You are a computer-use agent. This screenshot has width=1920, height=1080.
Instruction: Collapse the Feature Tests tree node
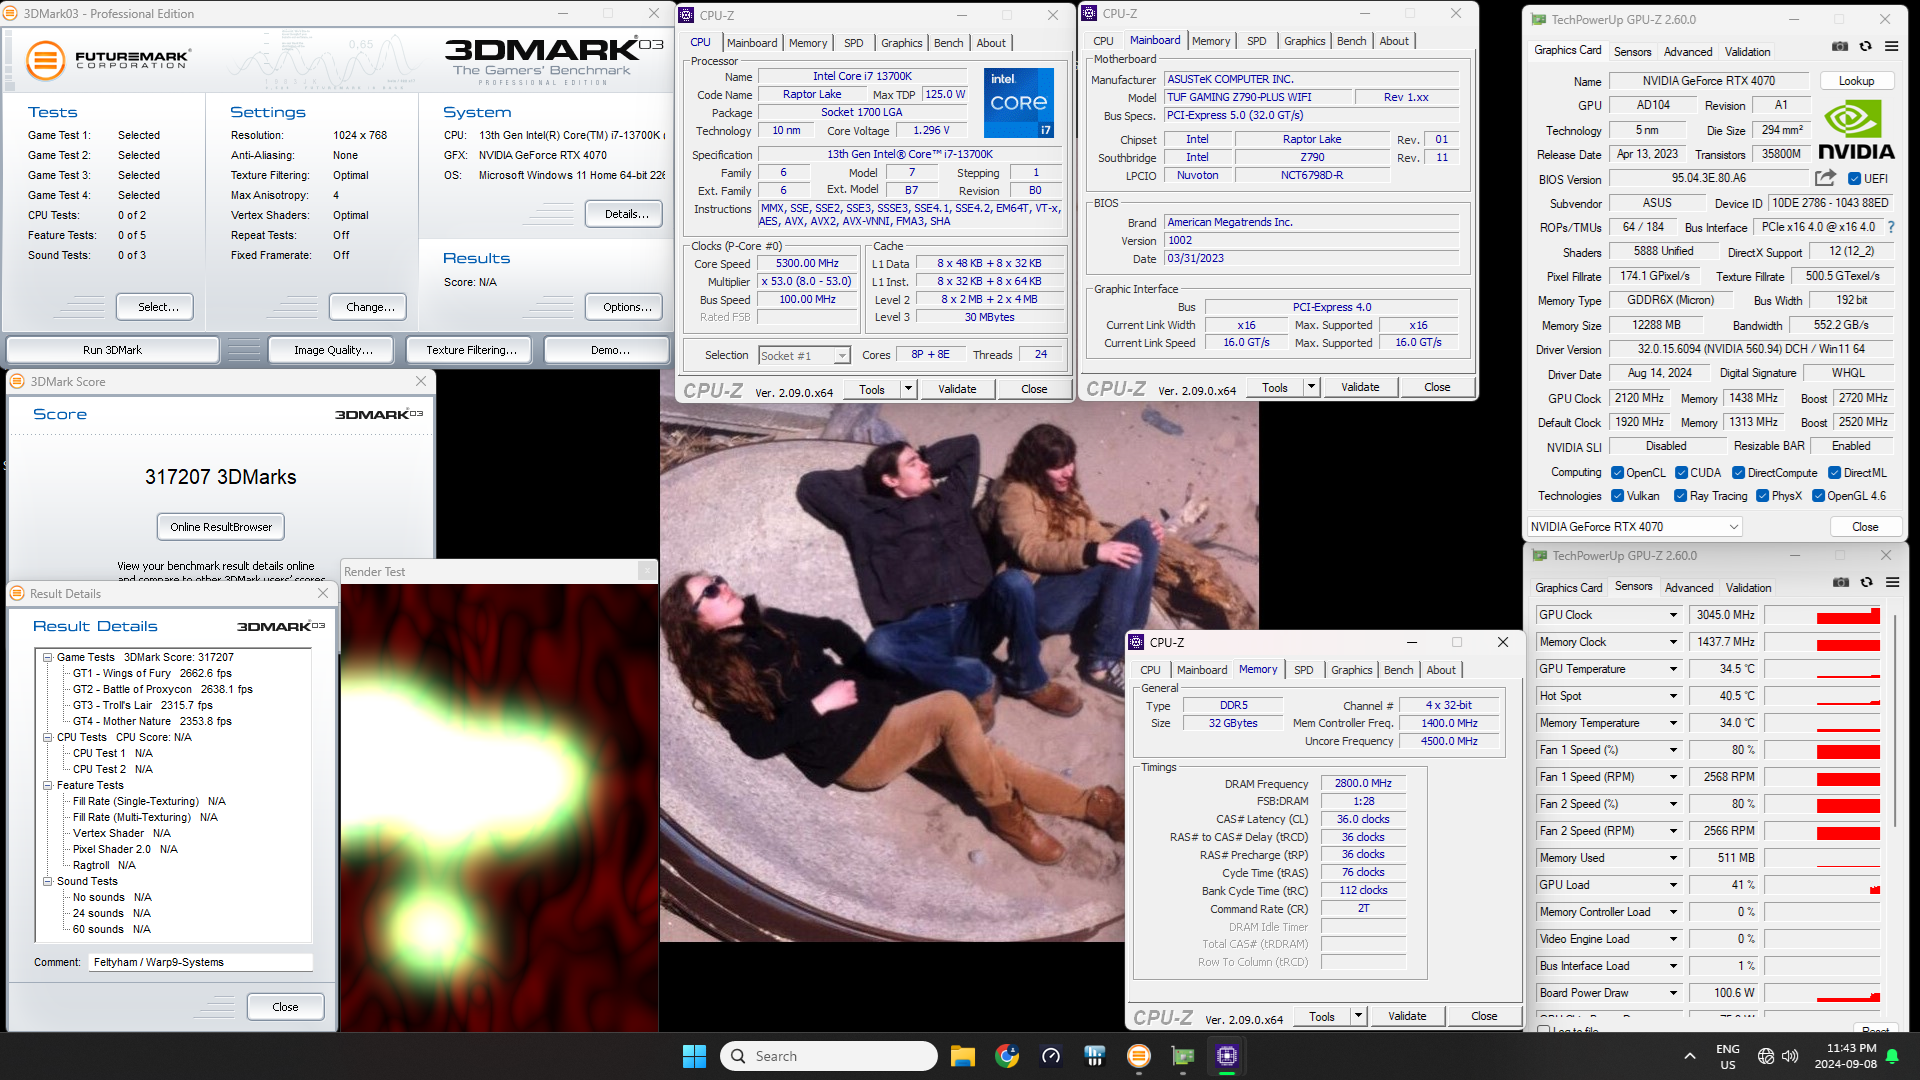click(x=47, y=785)
